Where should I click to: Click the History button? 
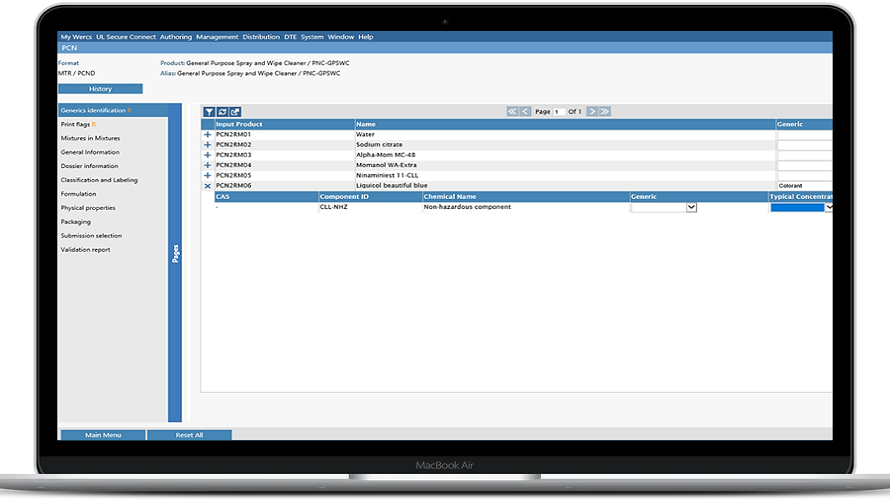(x=100, y=89)
